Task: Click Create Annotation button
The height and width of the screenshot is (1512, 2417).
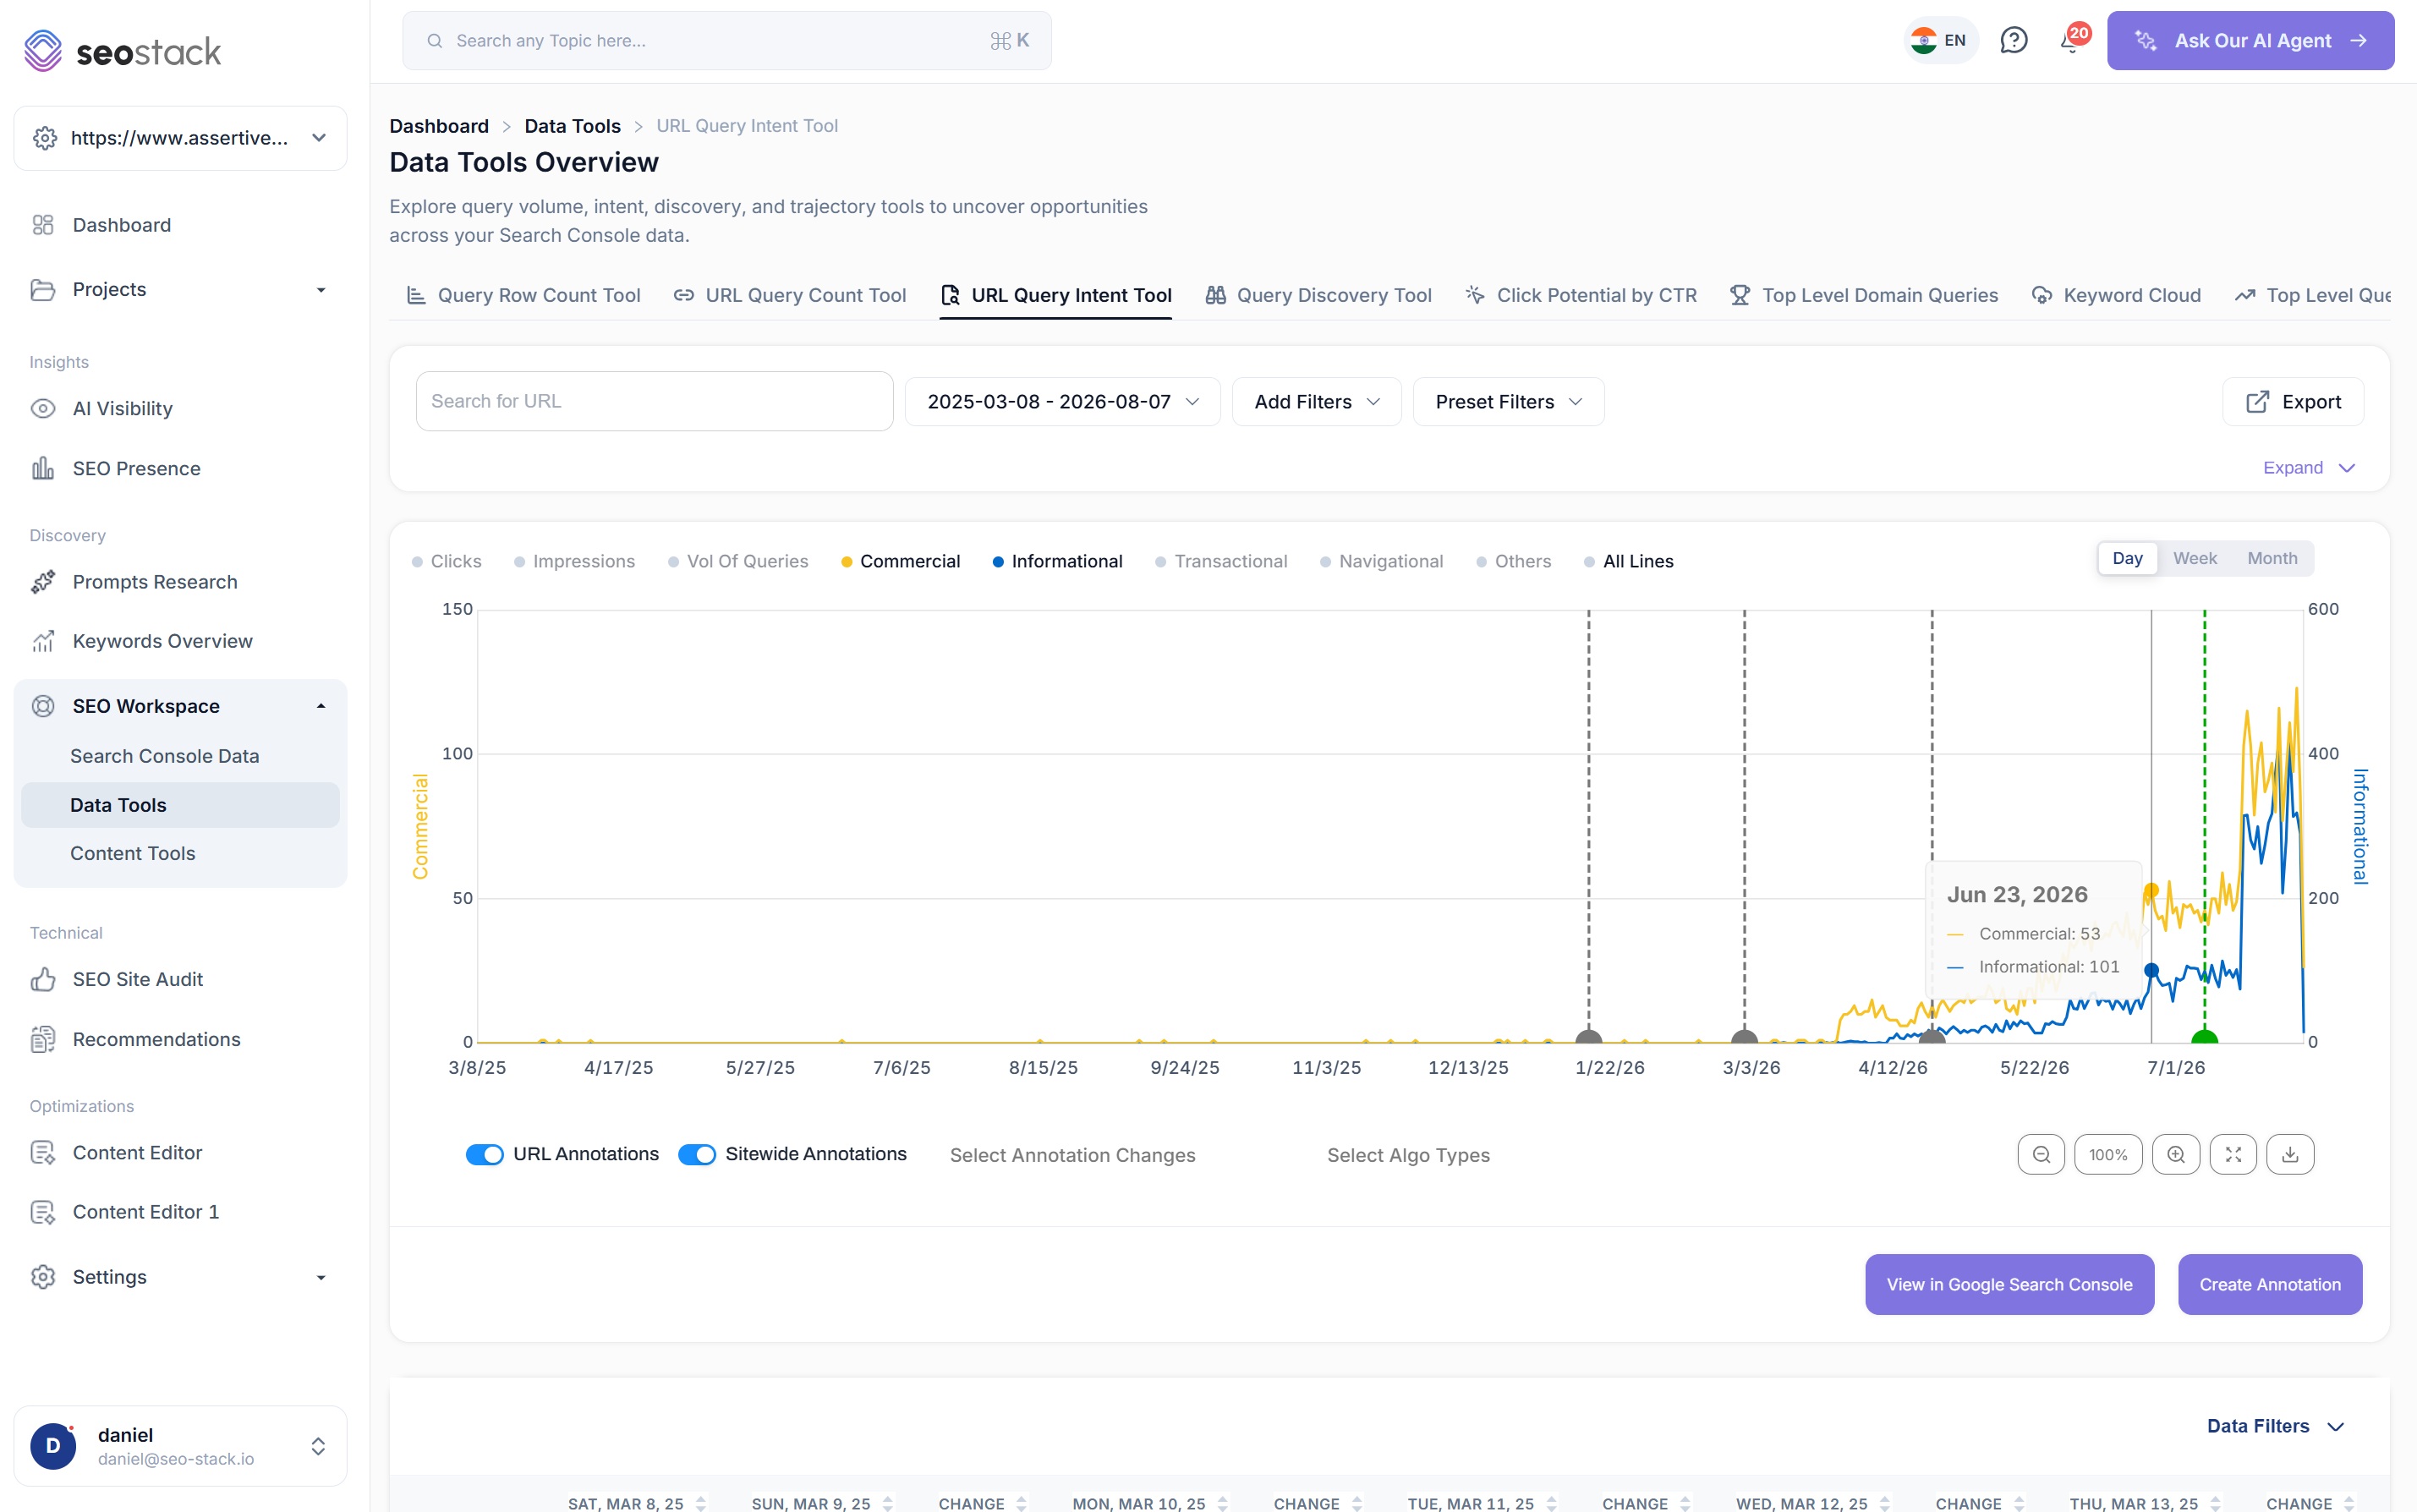Action: [2270, 1284]
